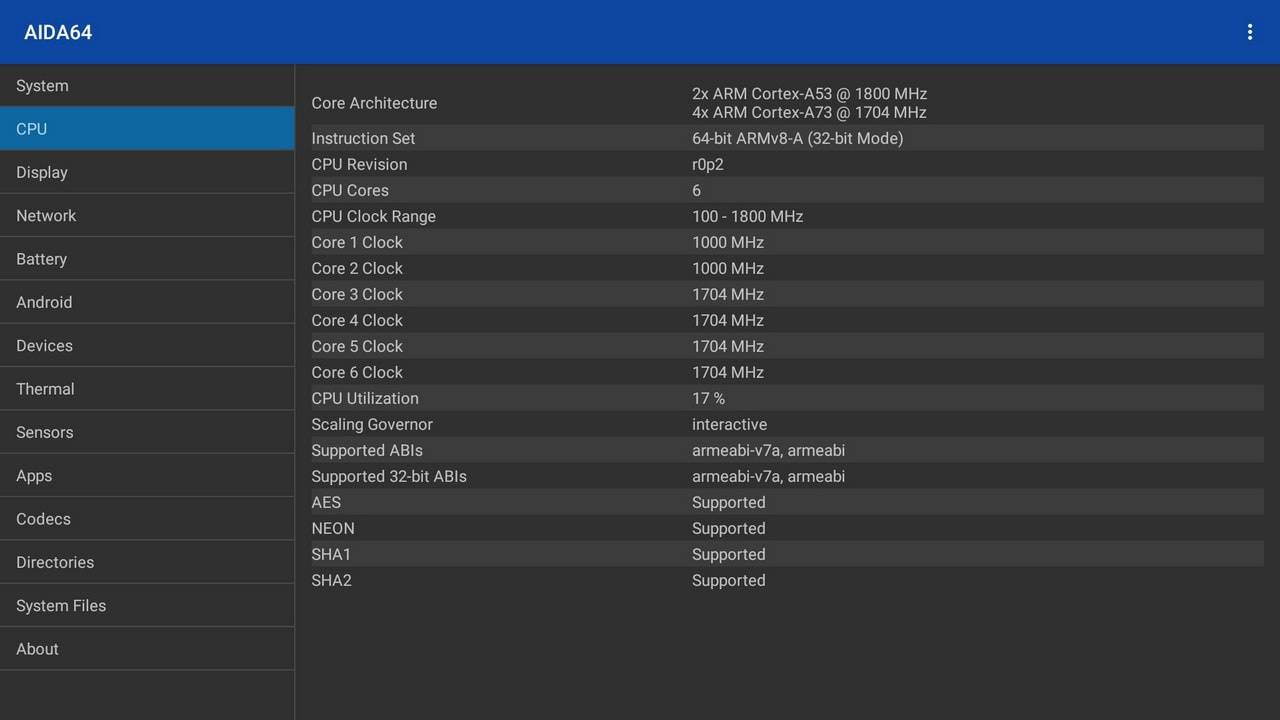
Task: Click the '4x ARM Cortex-A73 @ 1704 MHz' value
Action: tap(809, 112)
